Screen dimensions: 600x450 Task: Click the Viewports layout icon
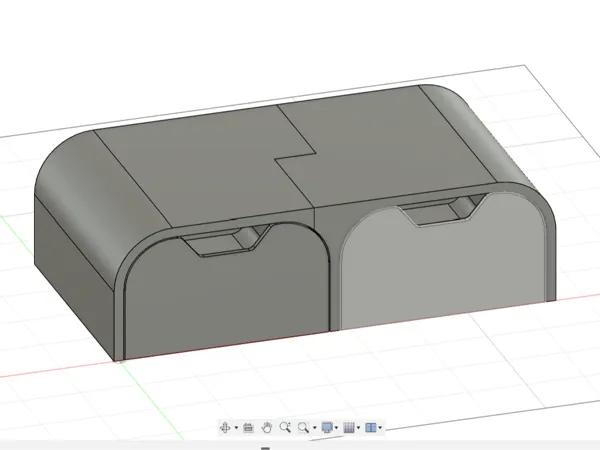tap(371, 427)
